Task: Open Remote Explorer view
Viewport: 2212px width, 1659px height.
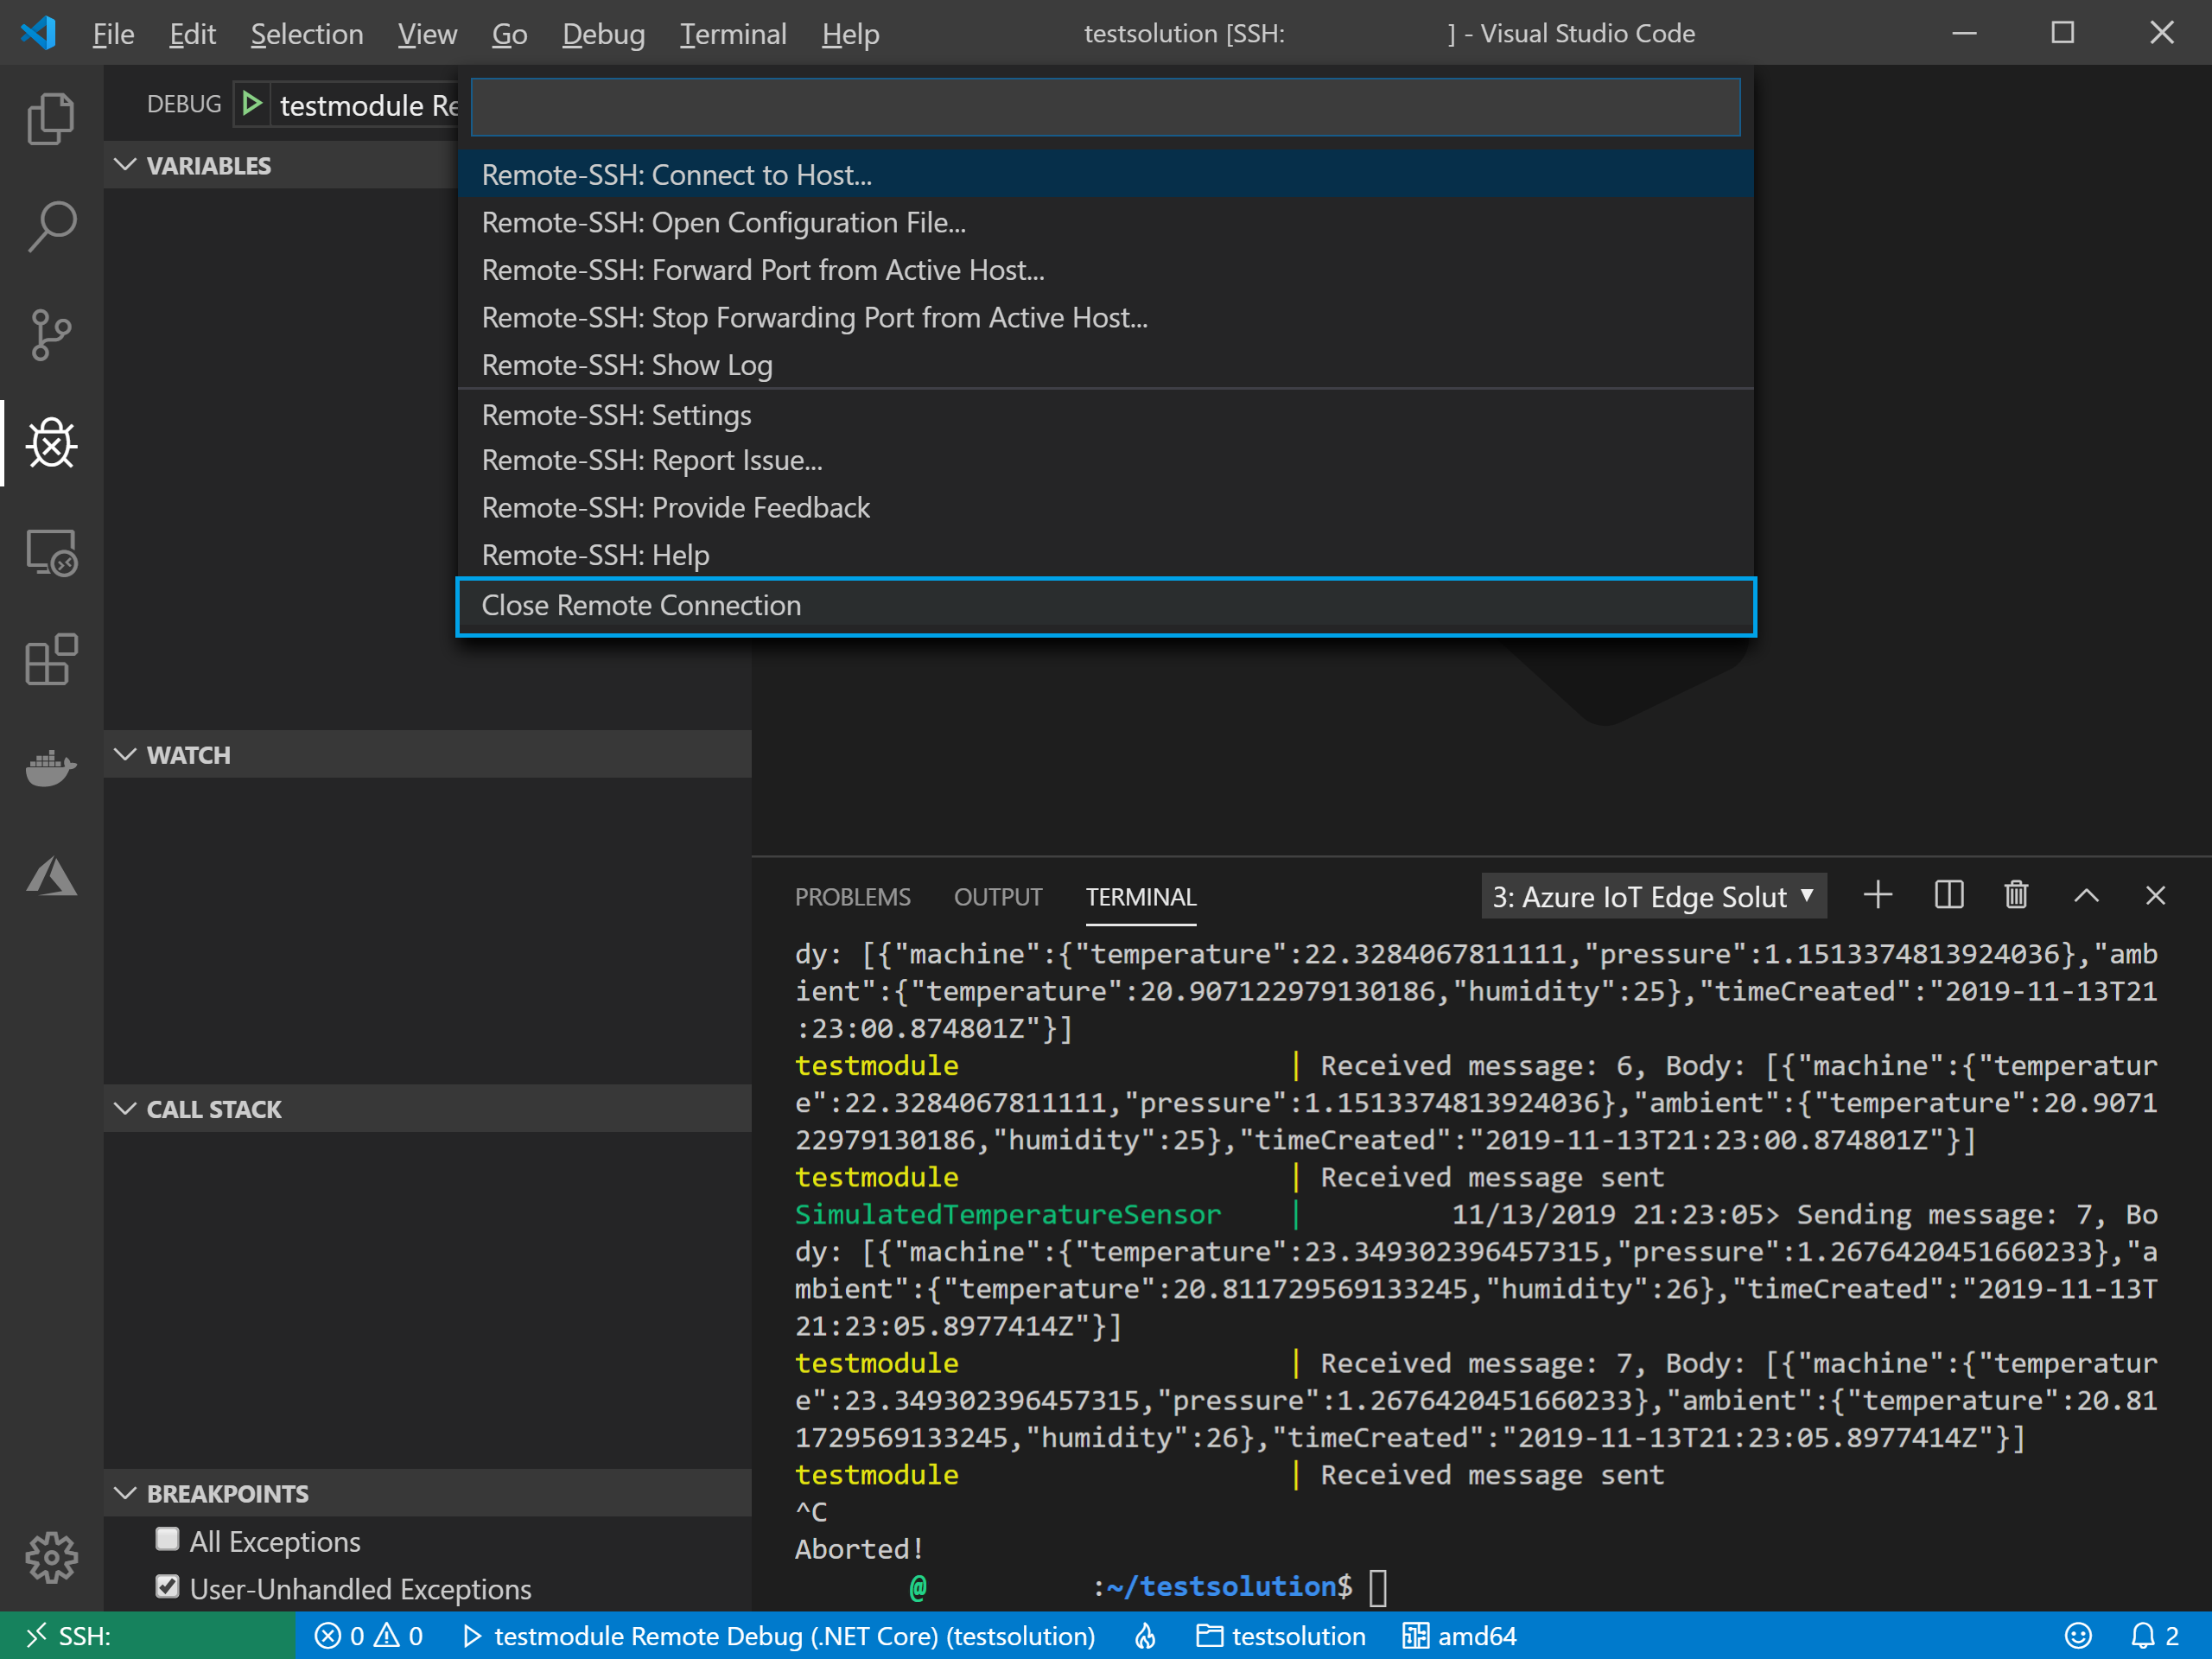Action: (x=51, y=553)
